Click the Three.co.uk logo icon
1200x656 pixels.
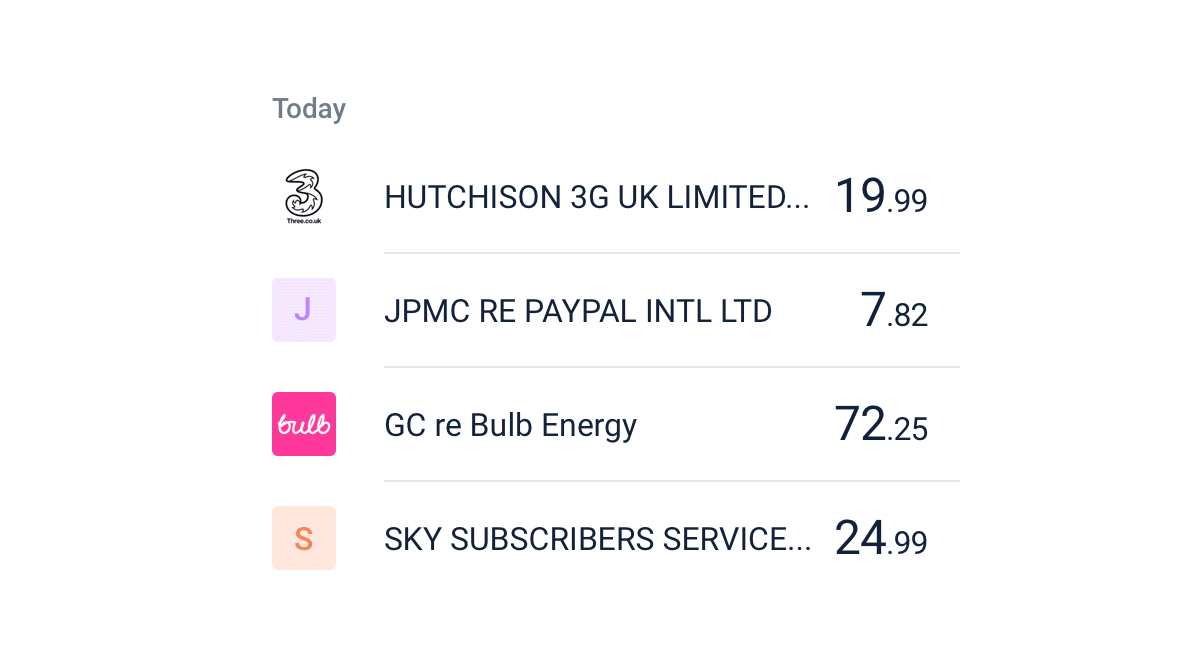click(304, 196)
